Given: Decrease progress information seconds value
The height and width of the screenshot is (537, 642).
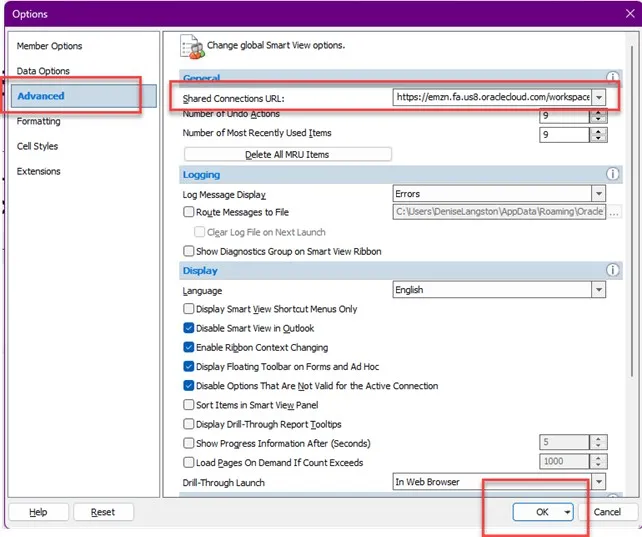Looking at the screenshot, I should pos(598,446).
